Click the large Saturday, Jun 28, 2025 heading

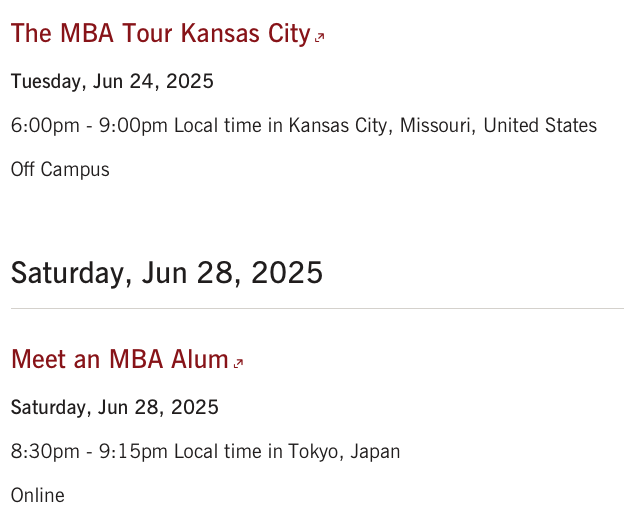pyautogui.click(x=167, y=273)
